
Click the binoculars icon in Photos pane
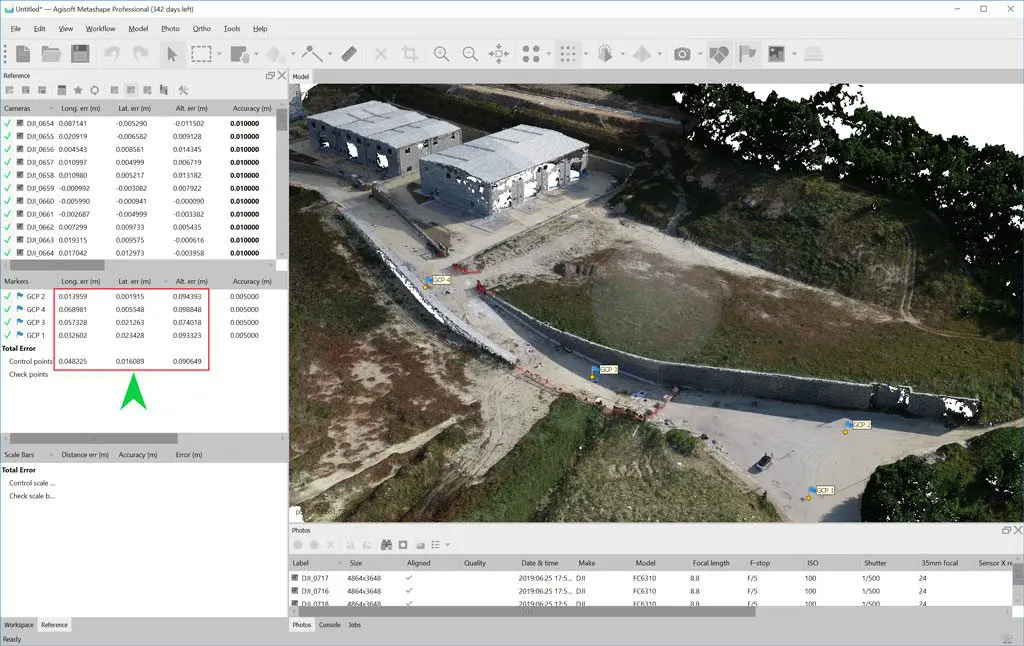(387, 545)
